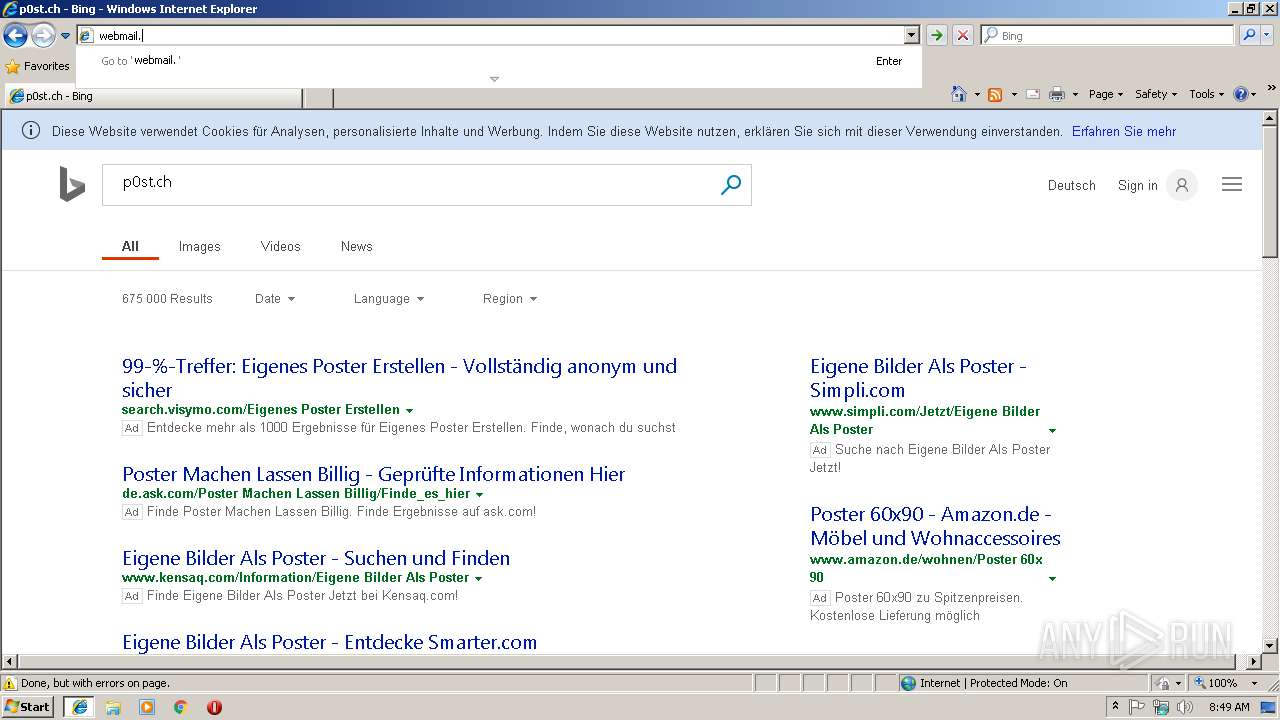Screen dimensions: 1280x720
Task: Switch to the News tab
Action: (x=356, y=246)
